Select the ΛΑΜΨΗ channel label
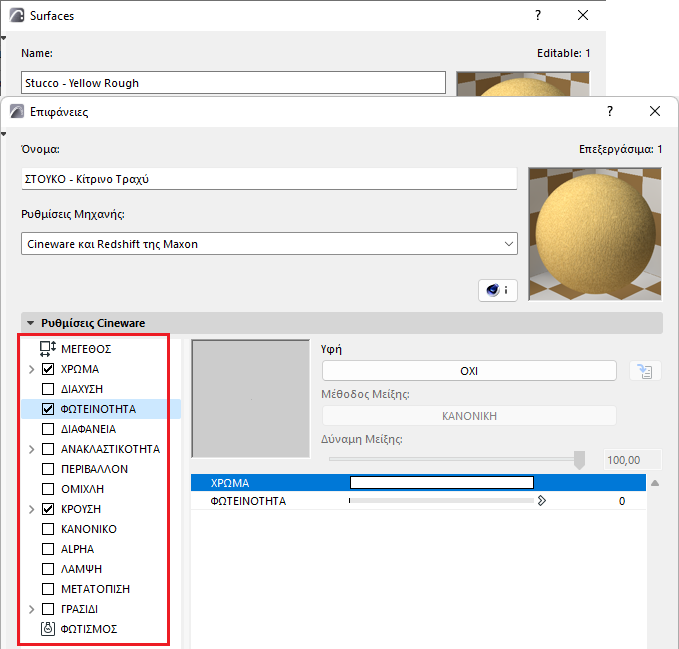 pyautogui.click(x=81, y=569)
